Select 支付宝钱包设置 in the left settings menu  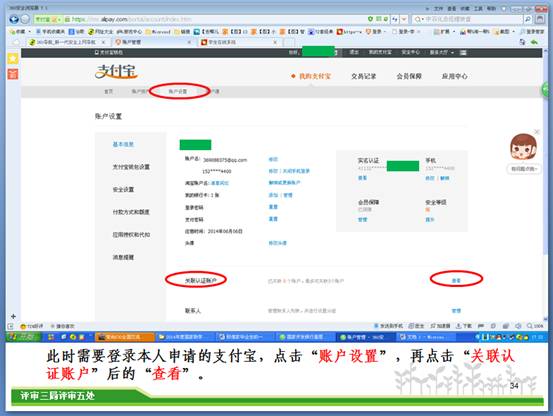pos(131,167)
